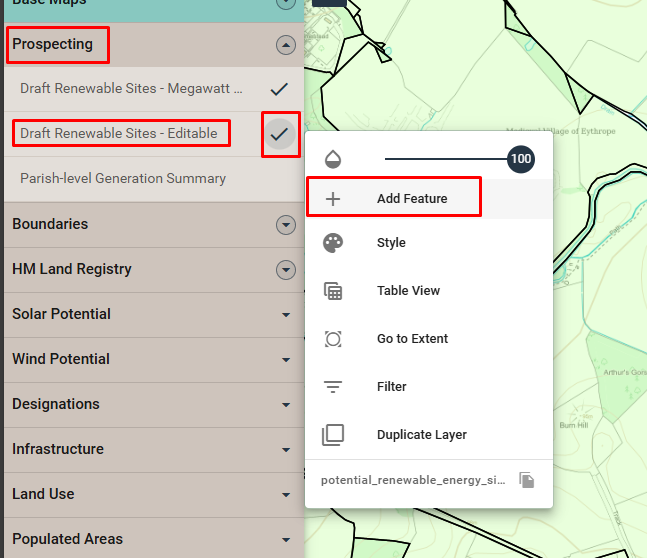Expand the Boundaries group arrow

(286, 225)
